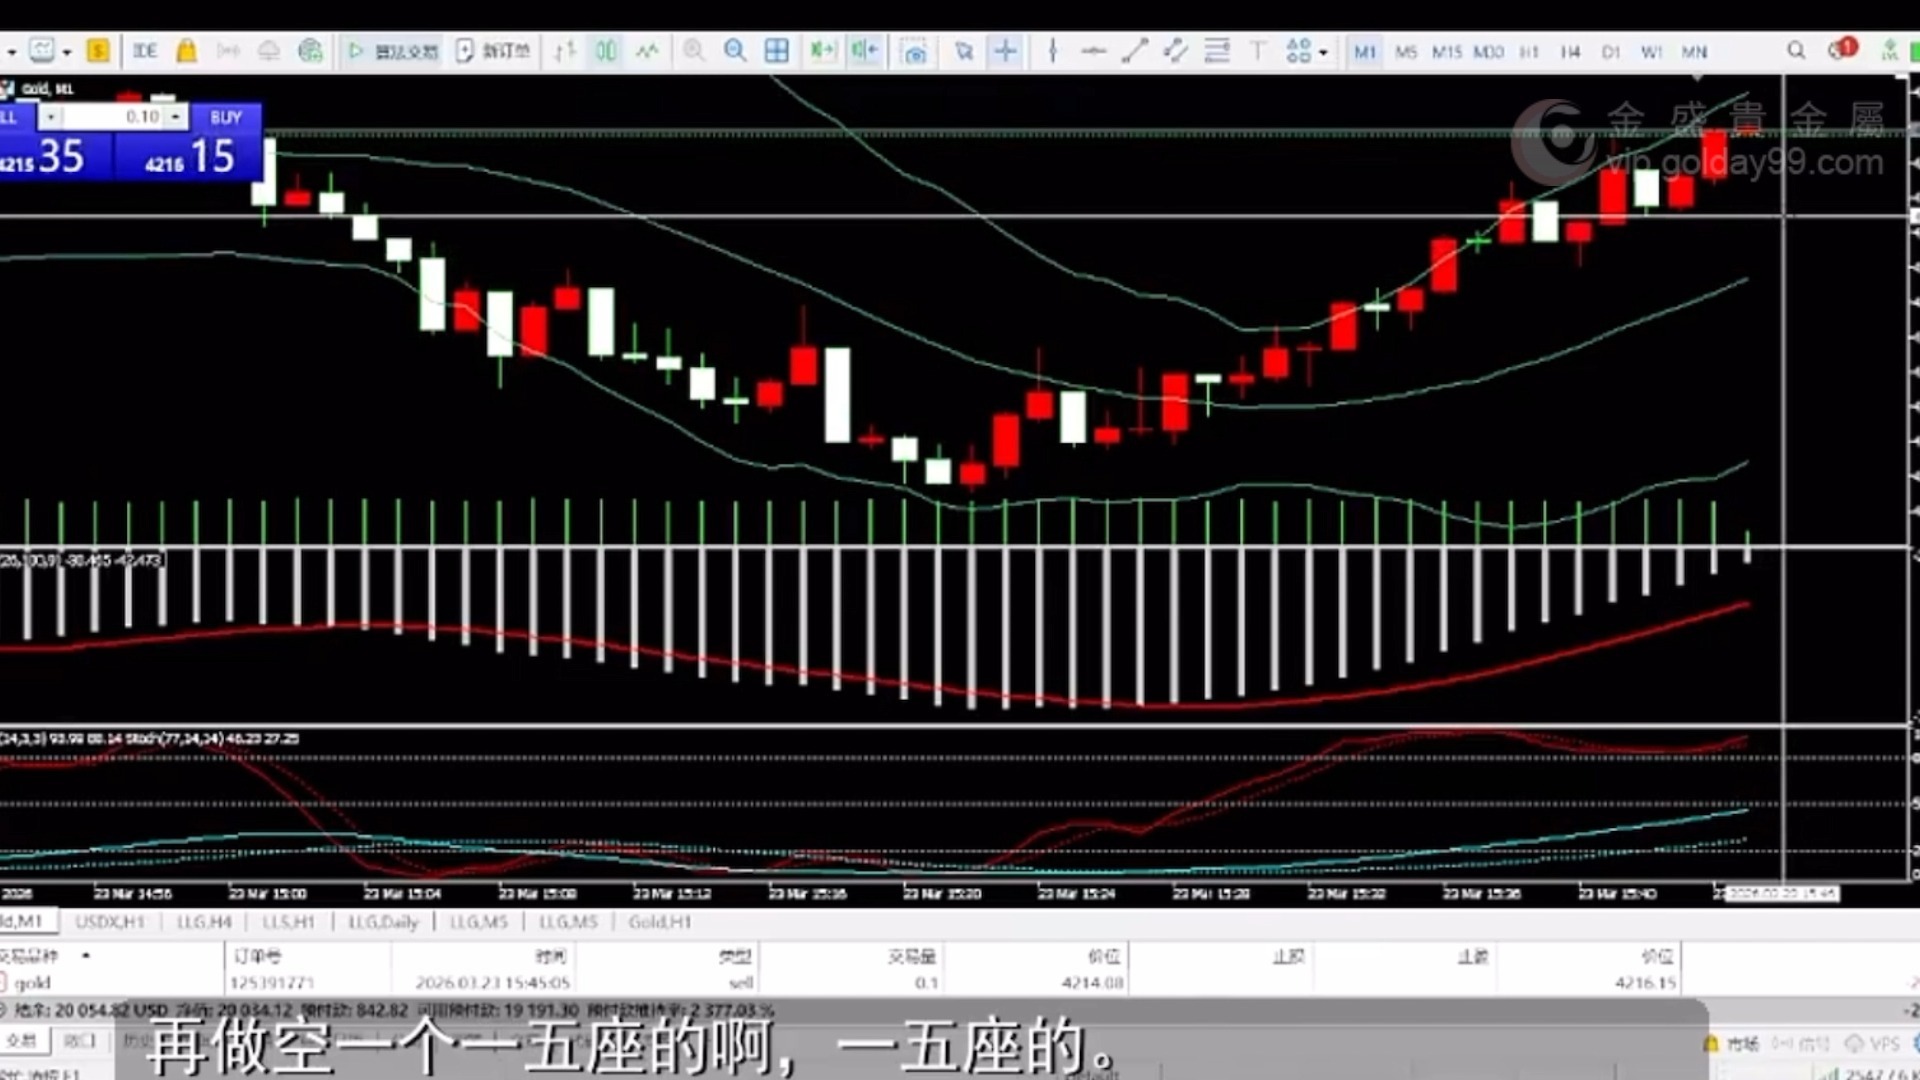The width and height of the screenshot is (1920, 1080).
Task: Open the search magnifier in toolbar
Action: [1796, 51]
